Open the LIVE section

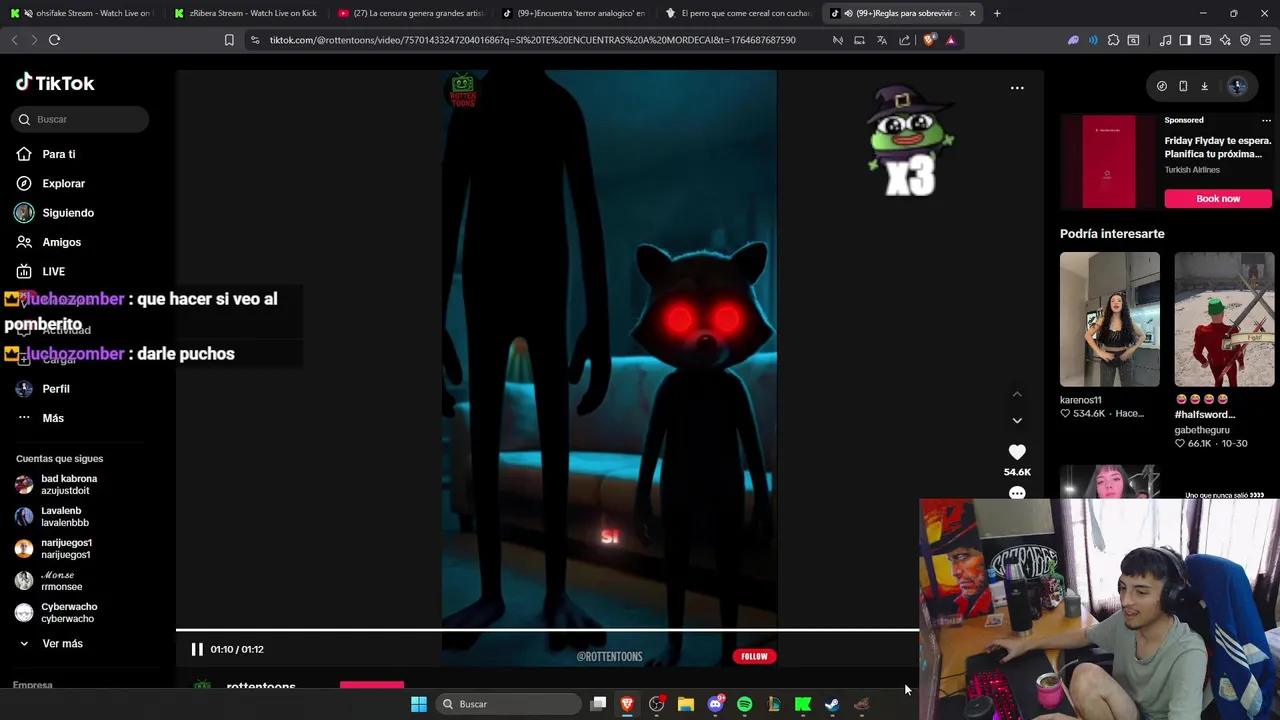tap(53, 271)
